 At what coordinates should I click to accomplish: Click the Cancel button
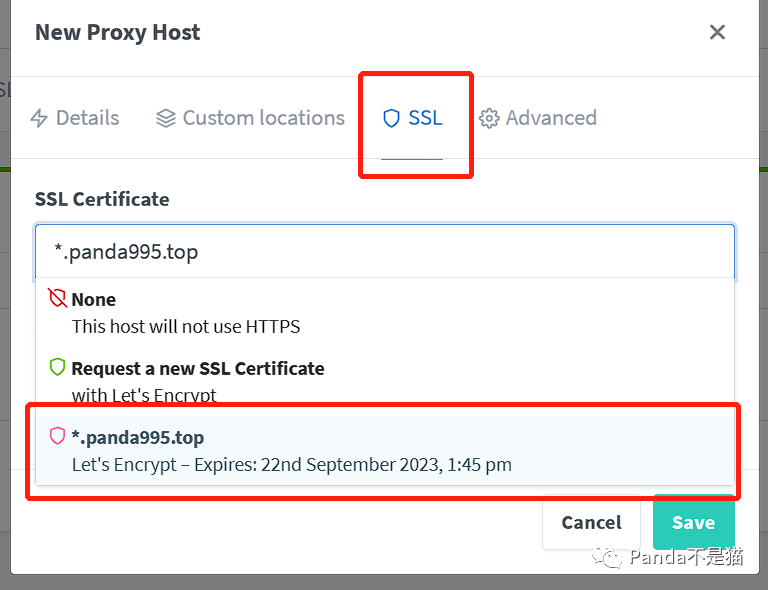point(591,522)
